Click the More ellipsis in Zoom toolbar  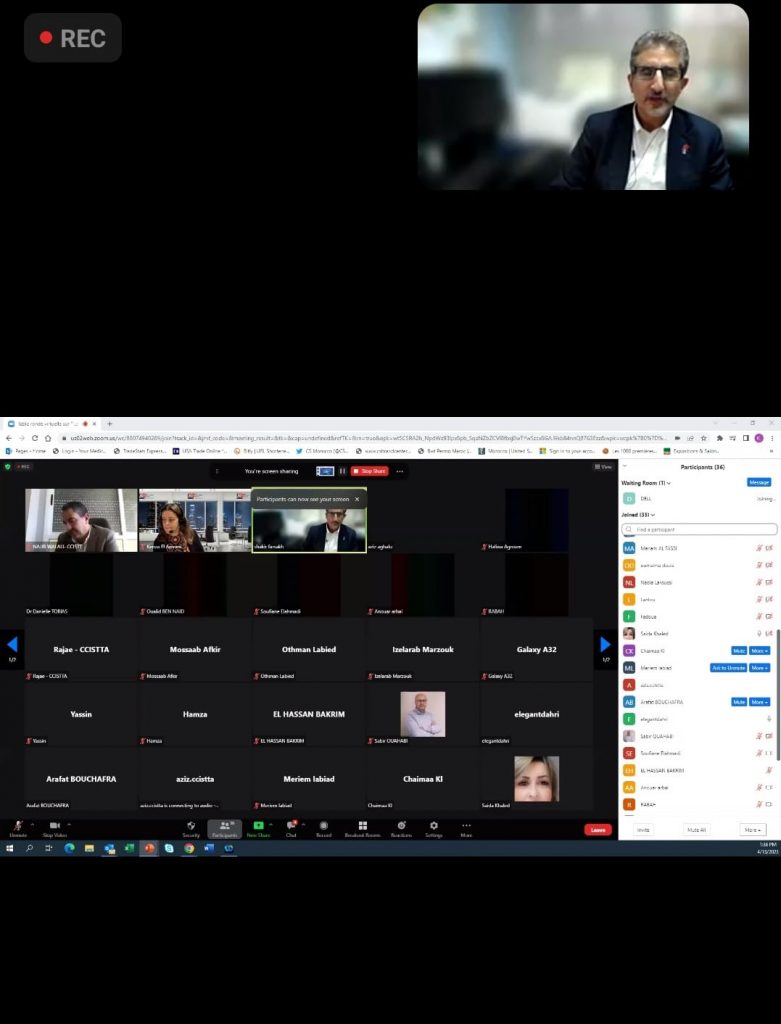click(466, 826)
